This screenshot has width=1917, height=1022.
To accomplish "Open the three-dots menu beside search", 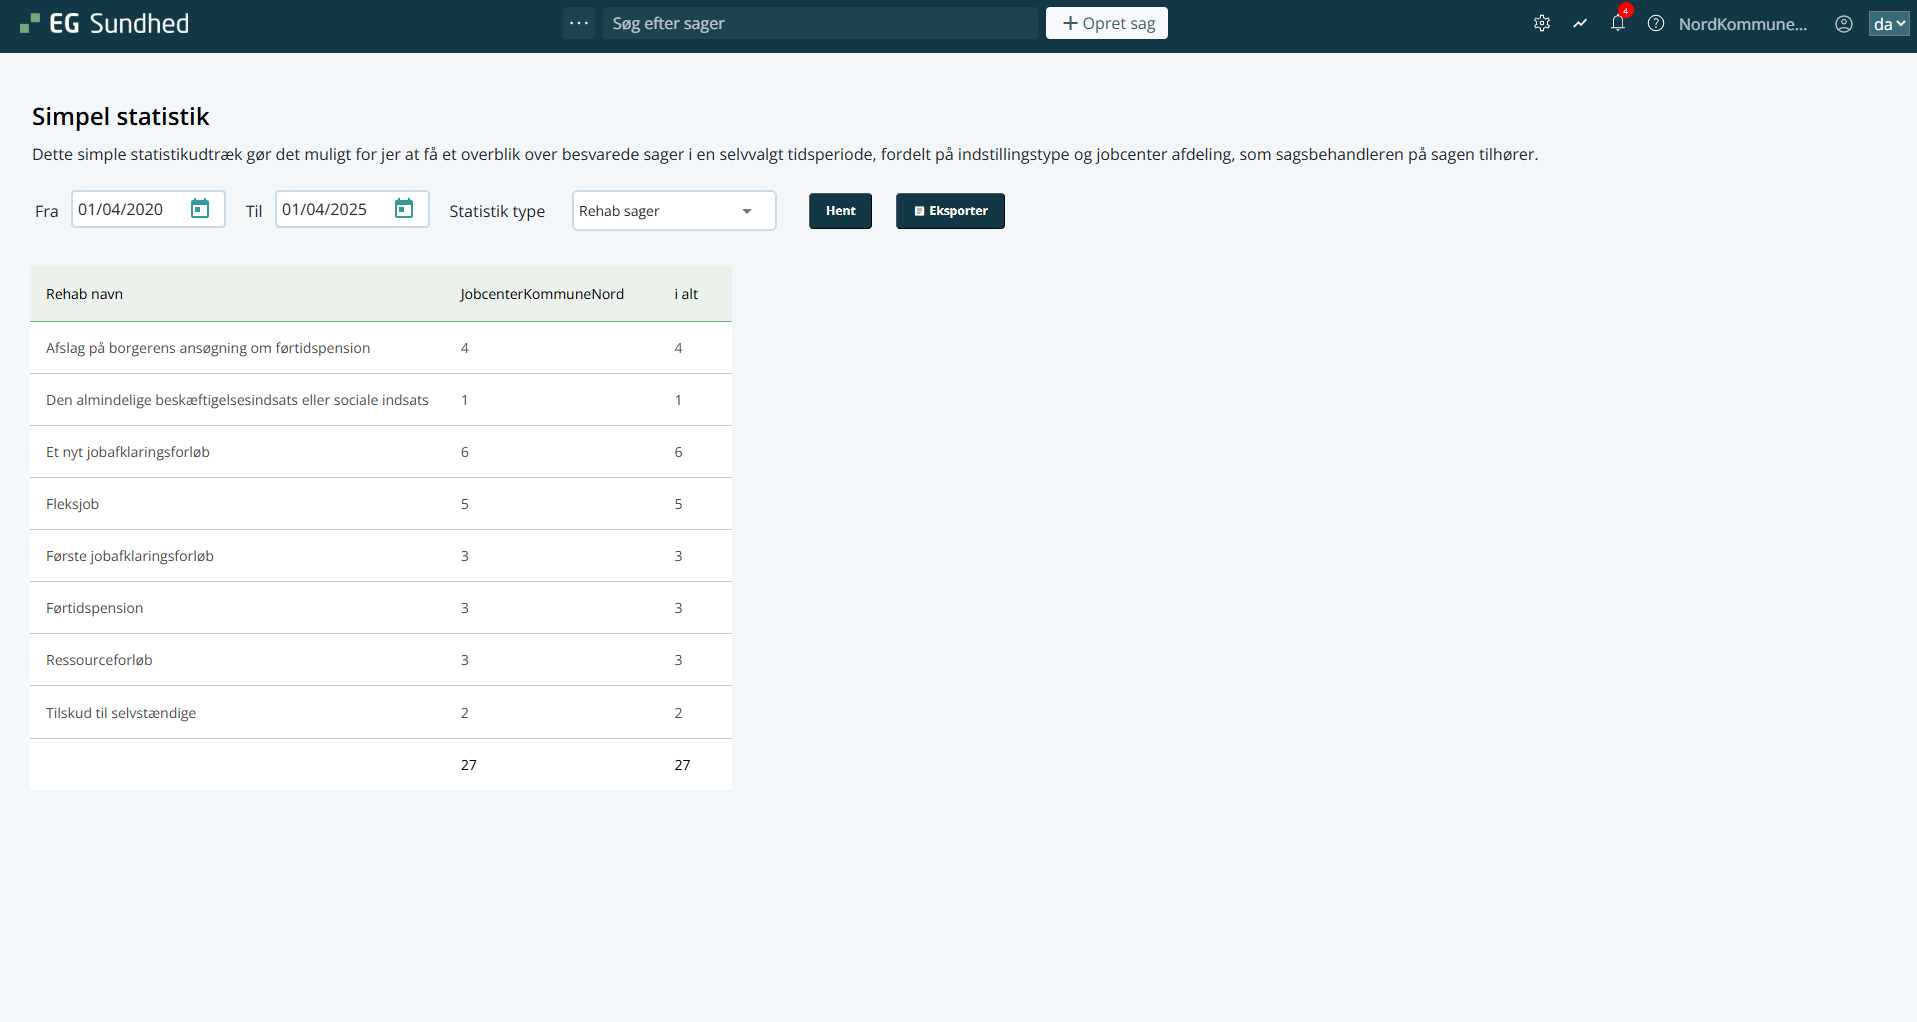I will click(x=579, y=23).
